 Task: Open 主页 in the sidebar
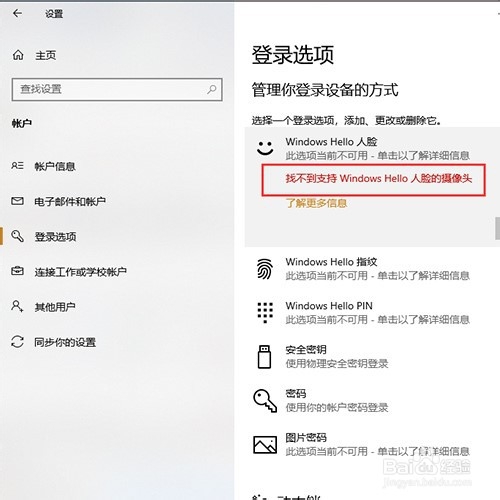(45, 55)
